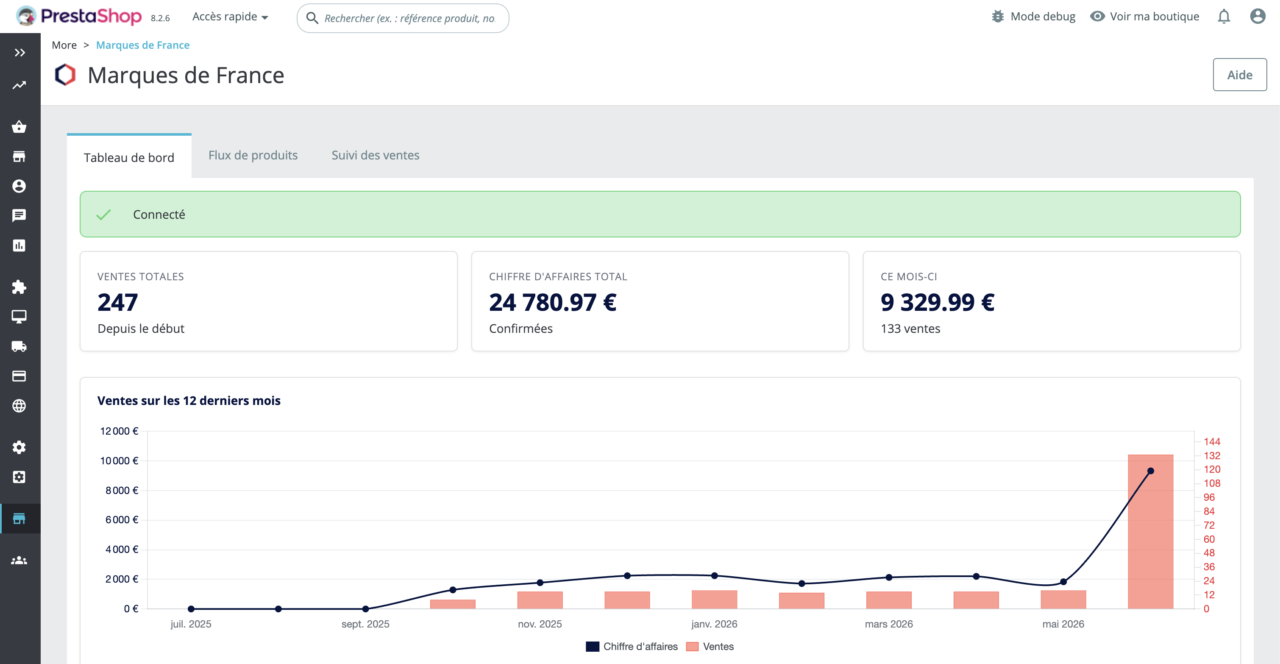Click the Depuis le début caption
Viewport: 1280px width, 664px height.
coord(141,328)
